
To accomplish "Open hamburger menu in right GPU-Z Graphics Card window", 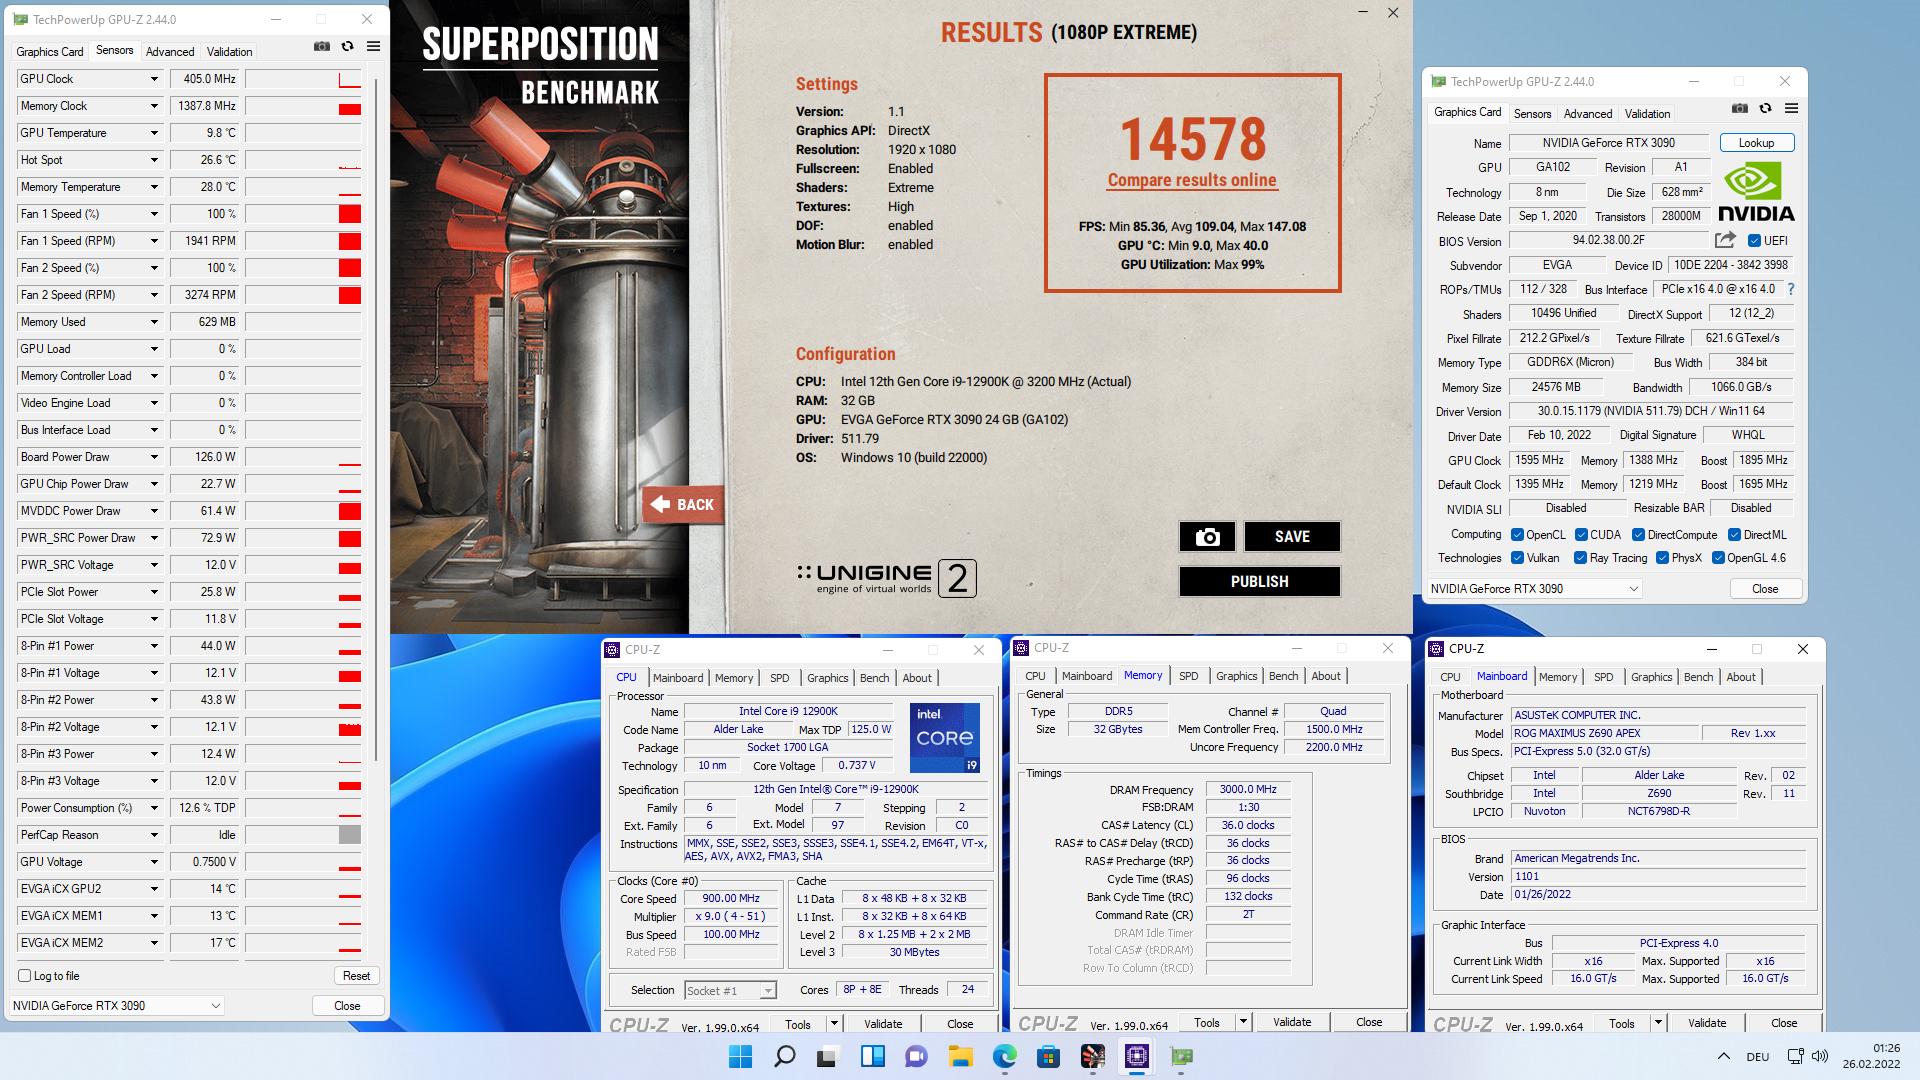I will (1791, 108).
